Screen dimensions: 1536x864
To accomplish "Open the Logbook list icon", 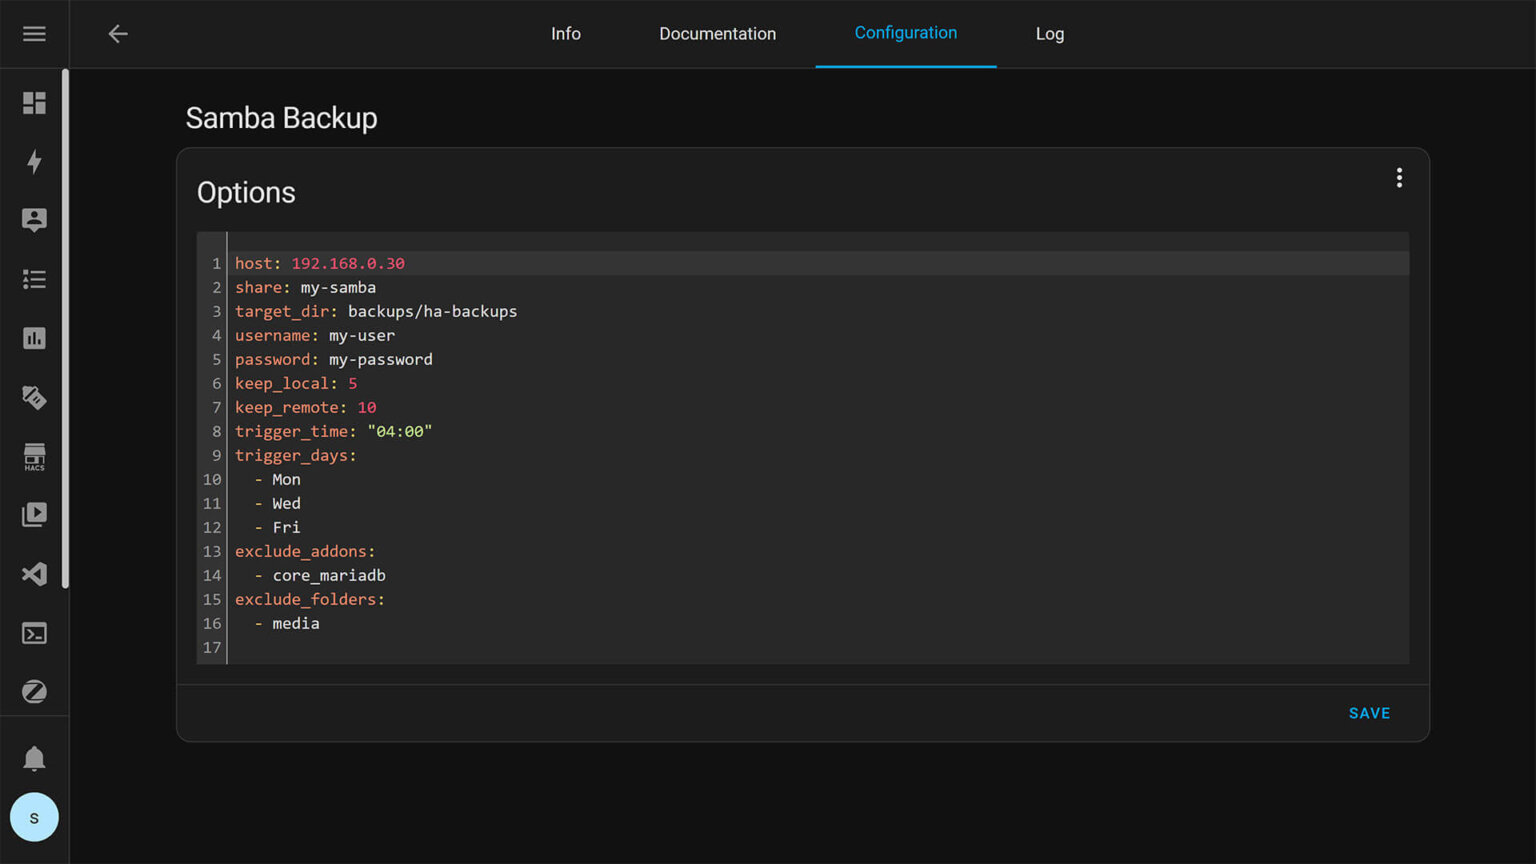I will coord(34,280).
